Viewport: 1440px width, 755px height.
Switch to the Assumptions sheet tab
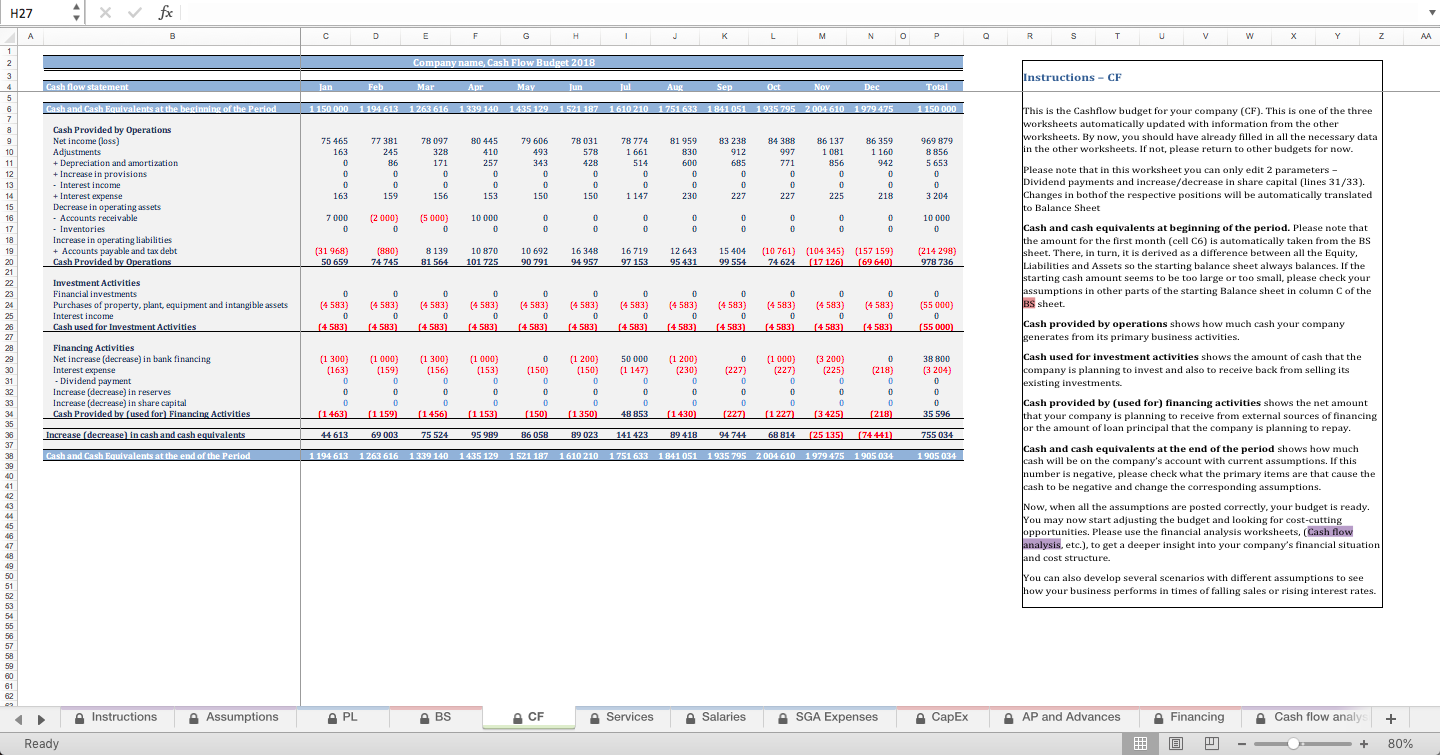pos(232,717)
